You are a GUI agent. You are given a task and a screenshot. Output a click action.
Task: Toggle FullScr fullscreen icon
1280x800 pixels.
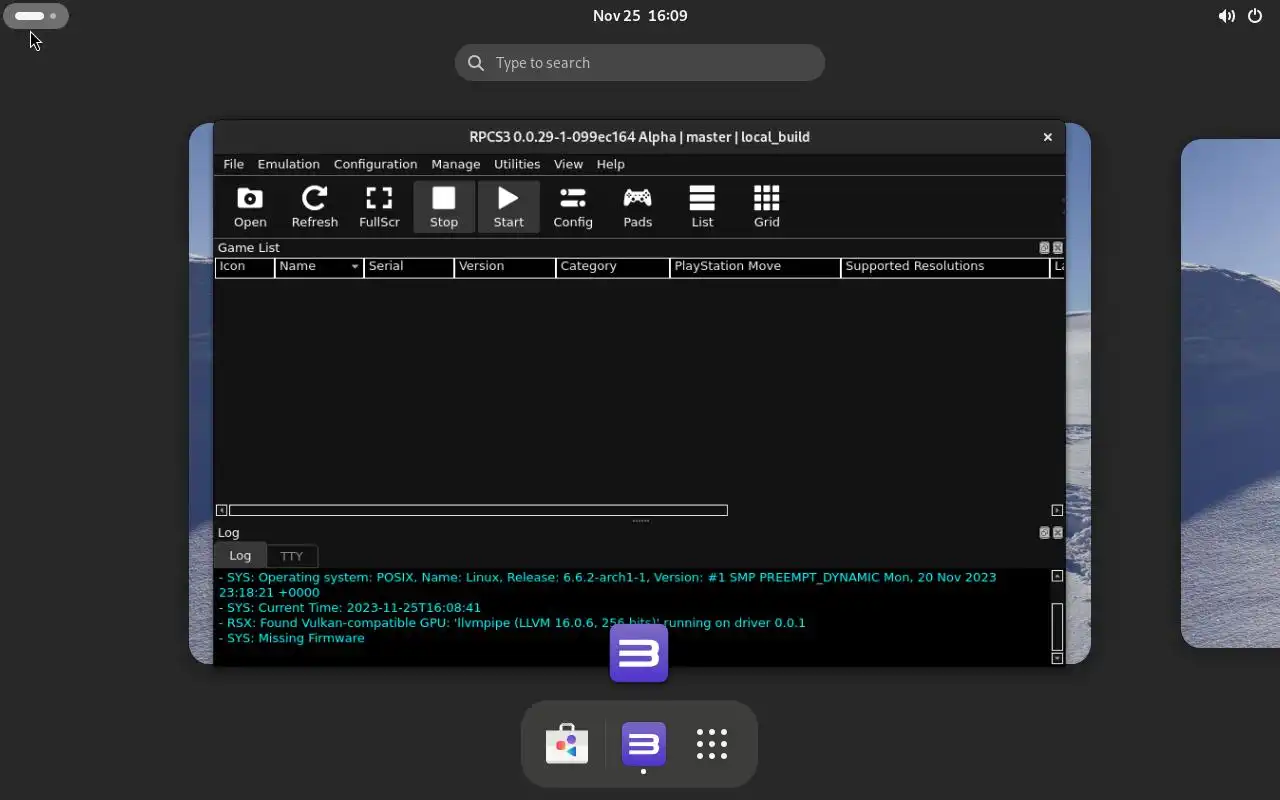pyautogui.click(x=379, y=207)
